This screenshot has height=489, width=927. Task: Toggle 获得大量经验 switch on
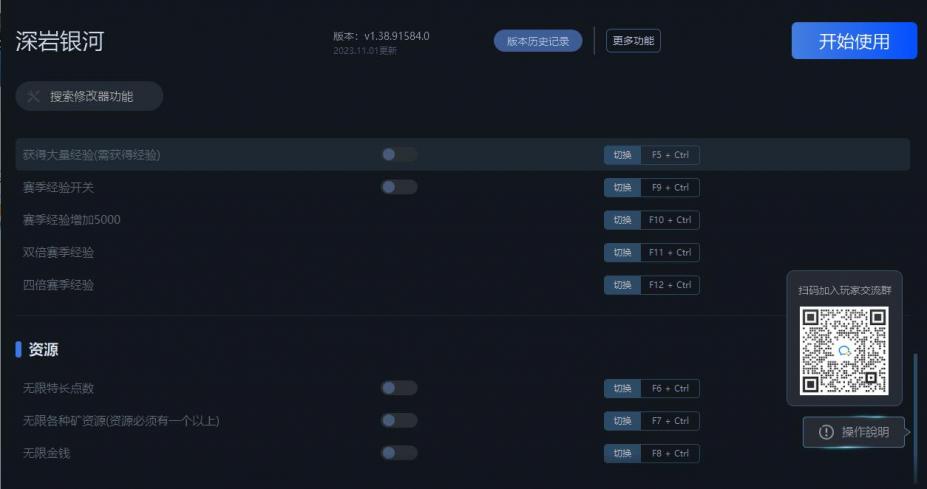pos(399,155)
